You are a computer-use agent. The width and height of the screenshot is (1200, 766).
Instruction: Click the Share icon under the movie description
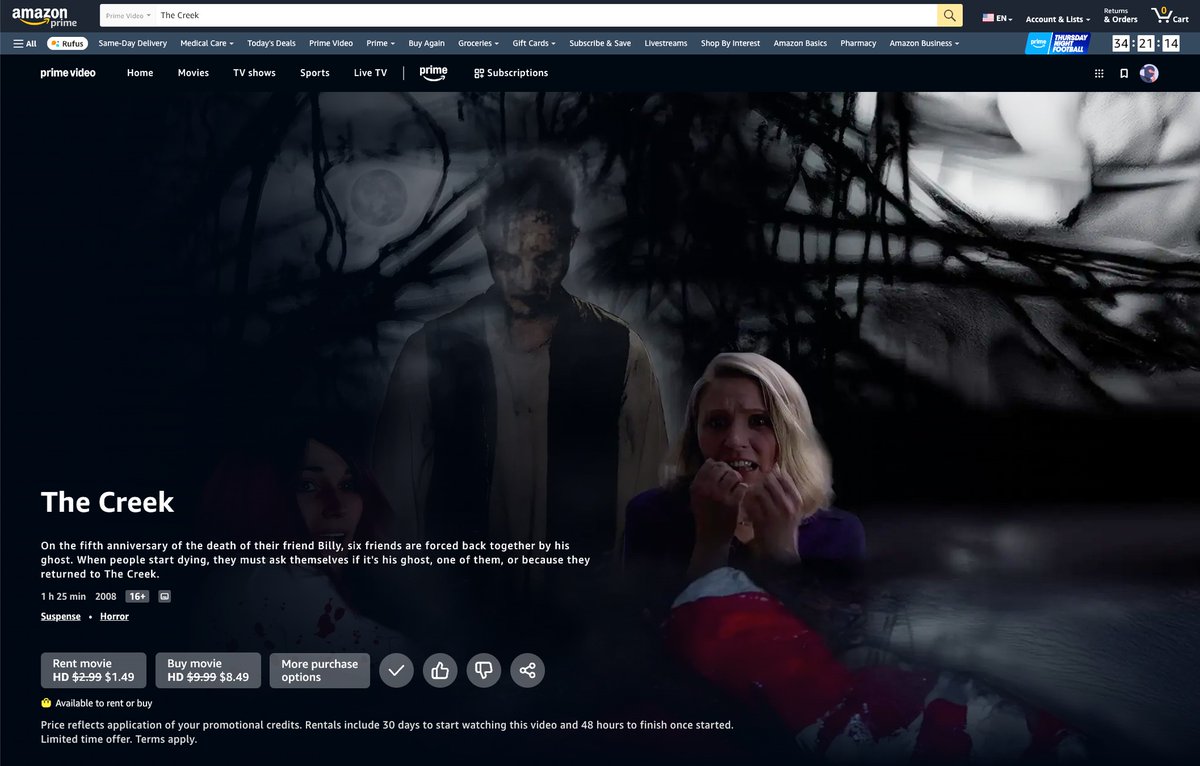[x=527, y=670]
